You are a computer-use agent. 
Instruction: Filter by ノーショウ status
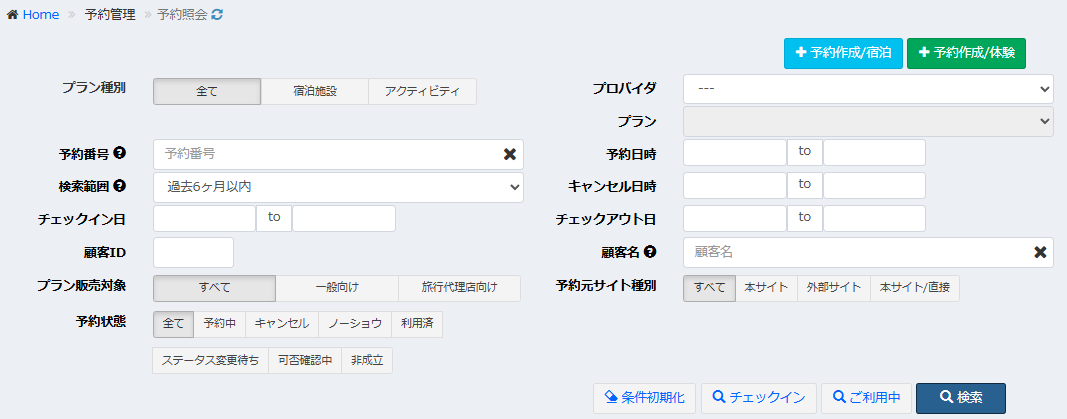pyautogui.click(x=355, y=324)
